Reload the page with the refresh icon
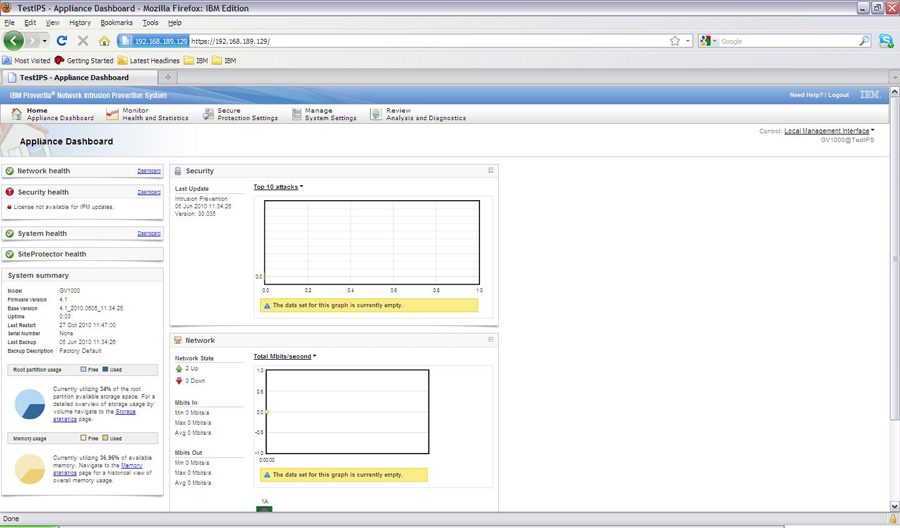900x528 pixels. coord(62,41)
